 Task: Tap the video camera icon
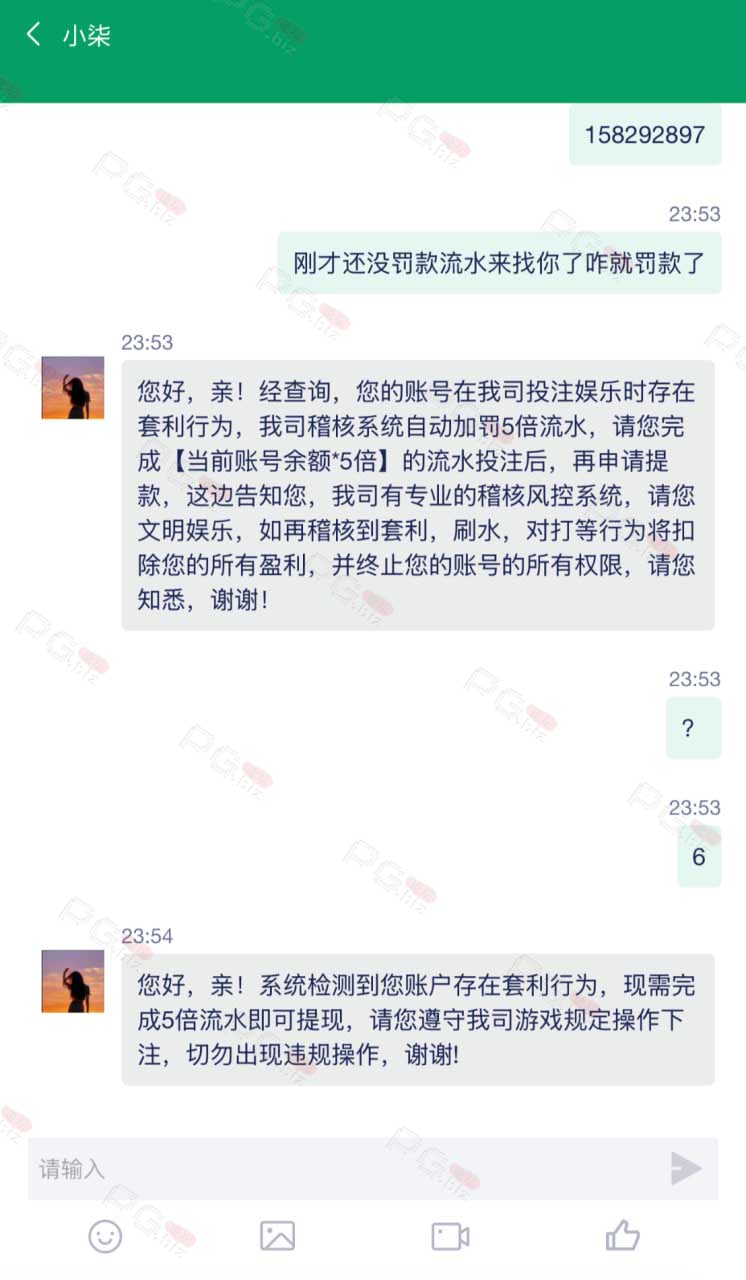pos(450,1236)
